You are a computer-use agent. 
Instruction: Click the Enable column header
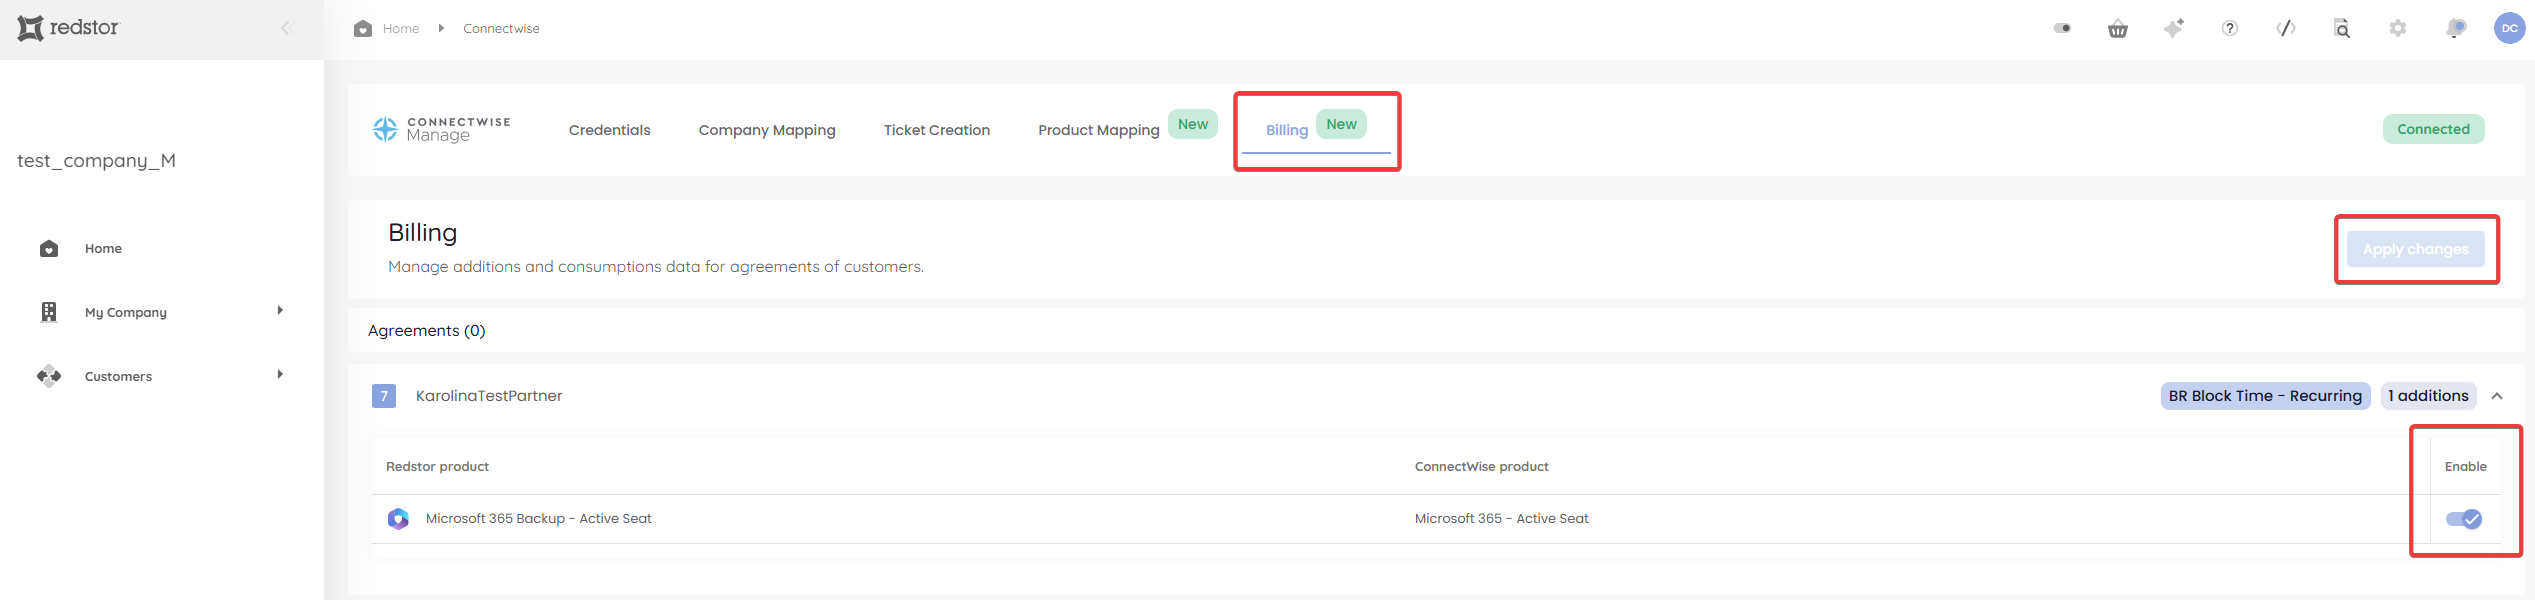coord(2465,467)
